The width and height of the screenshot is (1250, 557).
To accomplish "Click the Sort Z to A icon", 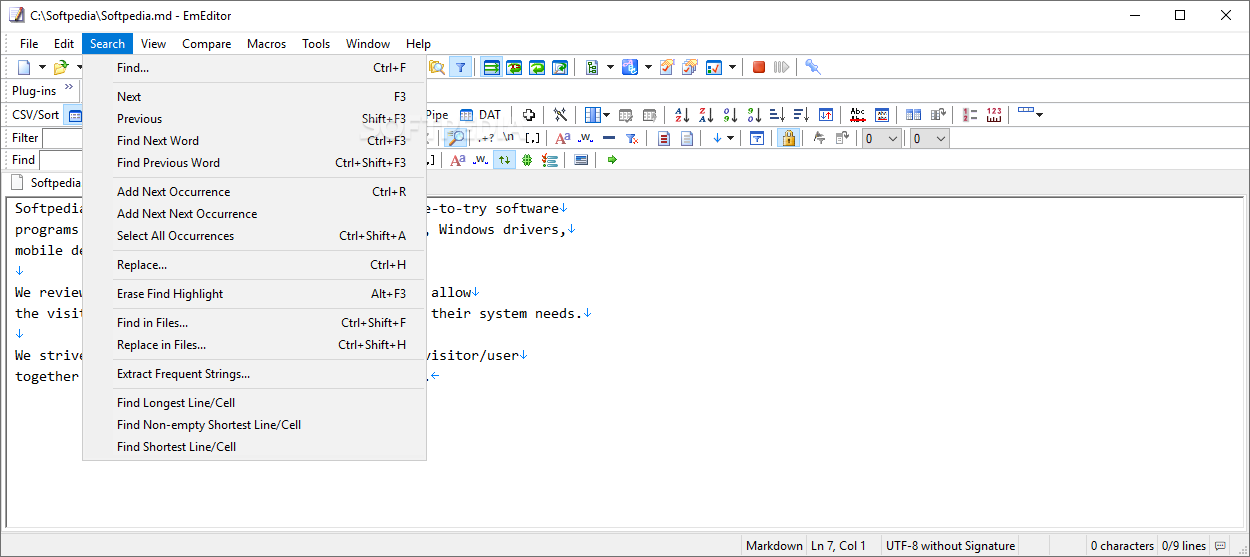I will [x=706, y=115].
